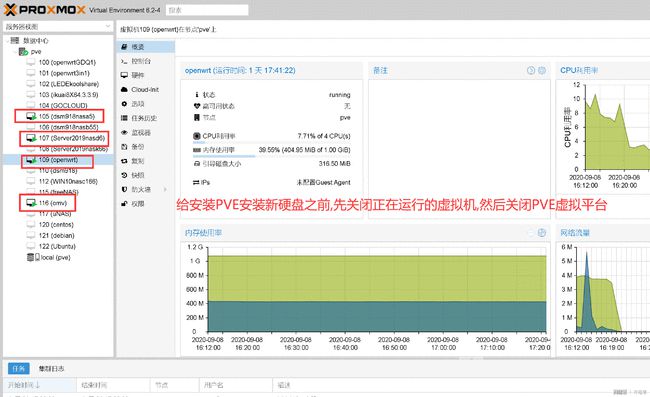The width and height of the screenshot is (650, 397).
Task: Click the Proxmox logo
Action: click(45, 10)
